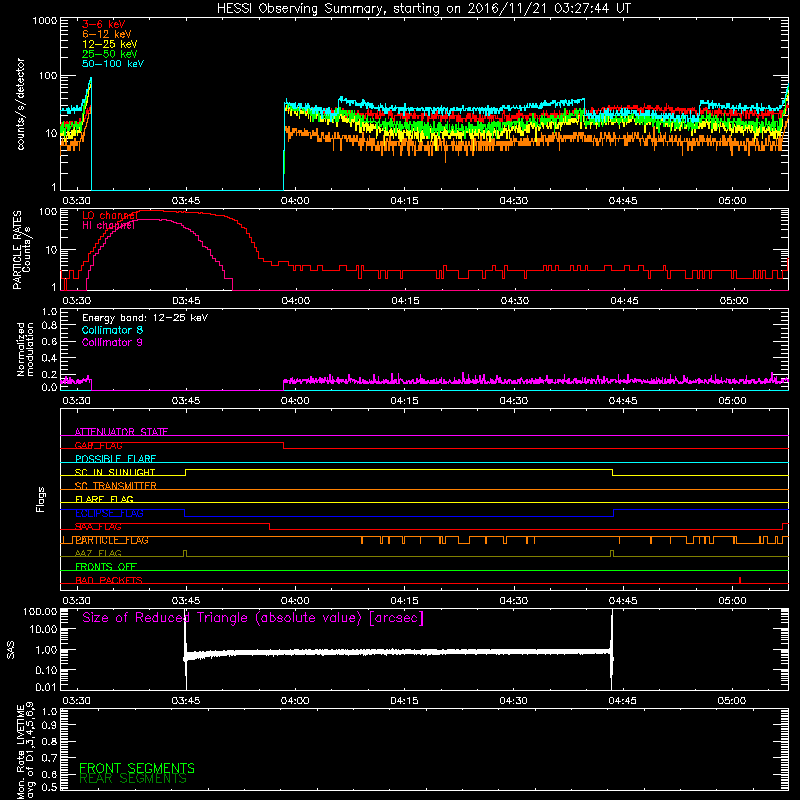Viewport: 800px width, 800px height.
Task: Click the PARTICLE_FLAG label
Action: click(x=112, y=540)
